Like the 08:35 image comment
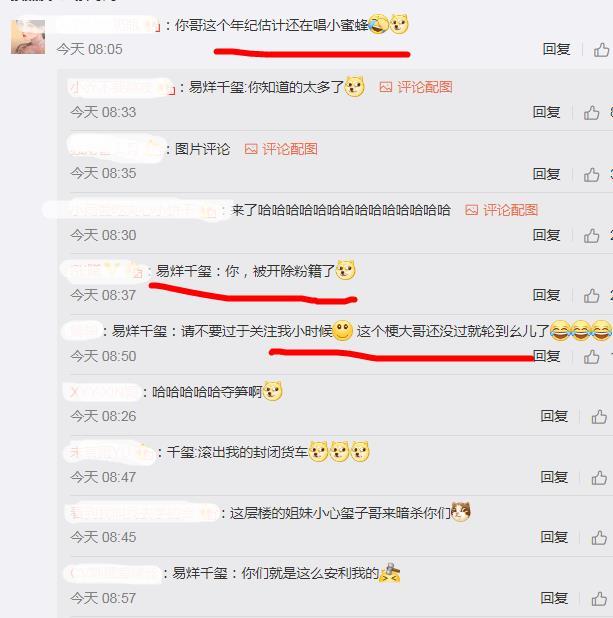Screen dimensions: 613x618 coord(591,174)
